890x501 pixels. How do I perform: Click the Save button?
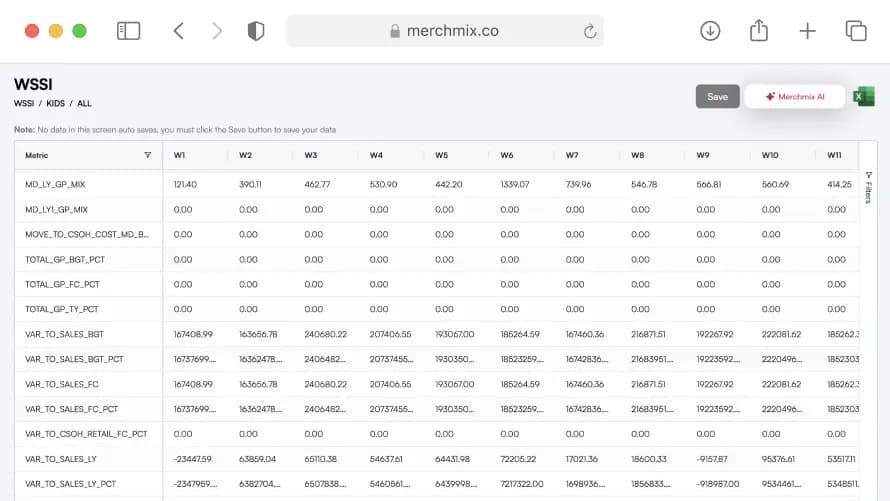pyautogui.click(x=717, y=97)
